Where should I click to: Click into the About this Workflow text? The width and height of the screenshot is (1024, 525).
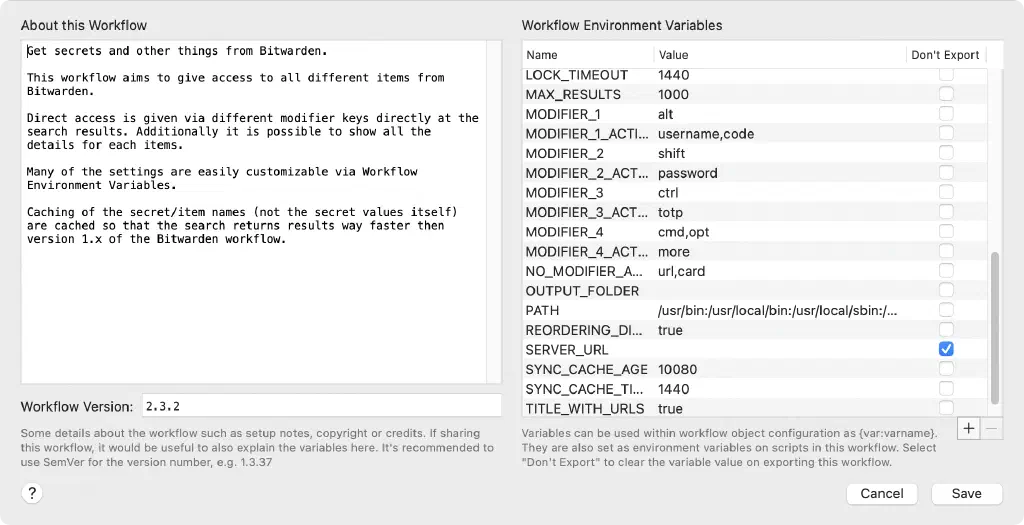pos(254,212)
